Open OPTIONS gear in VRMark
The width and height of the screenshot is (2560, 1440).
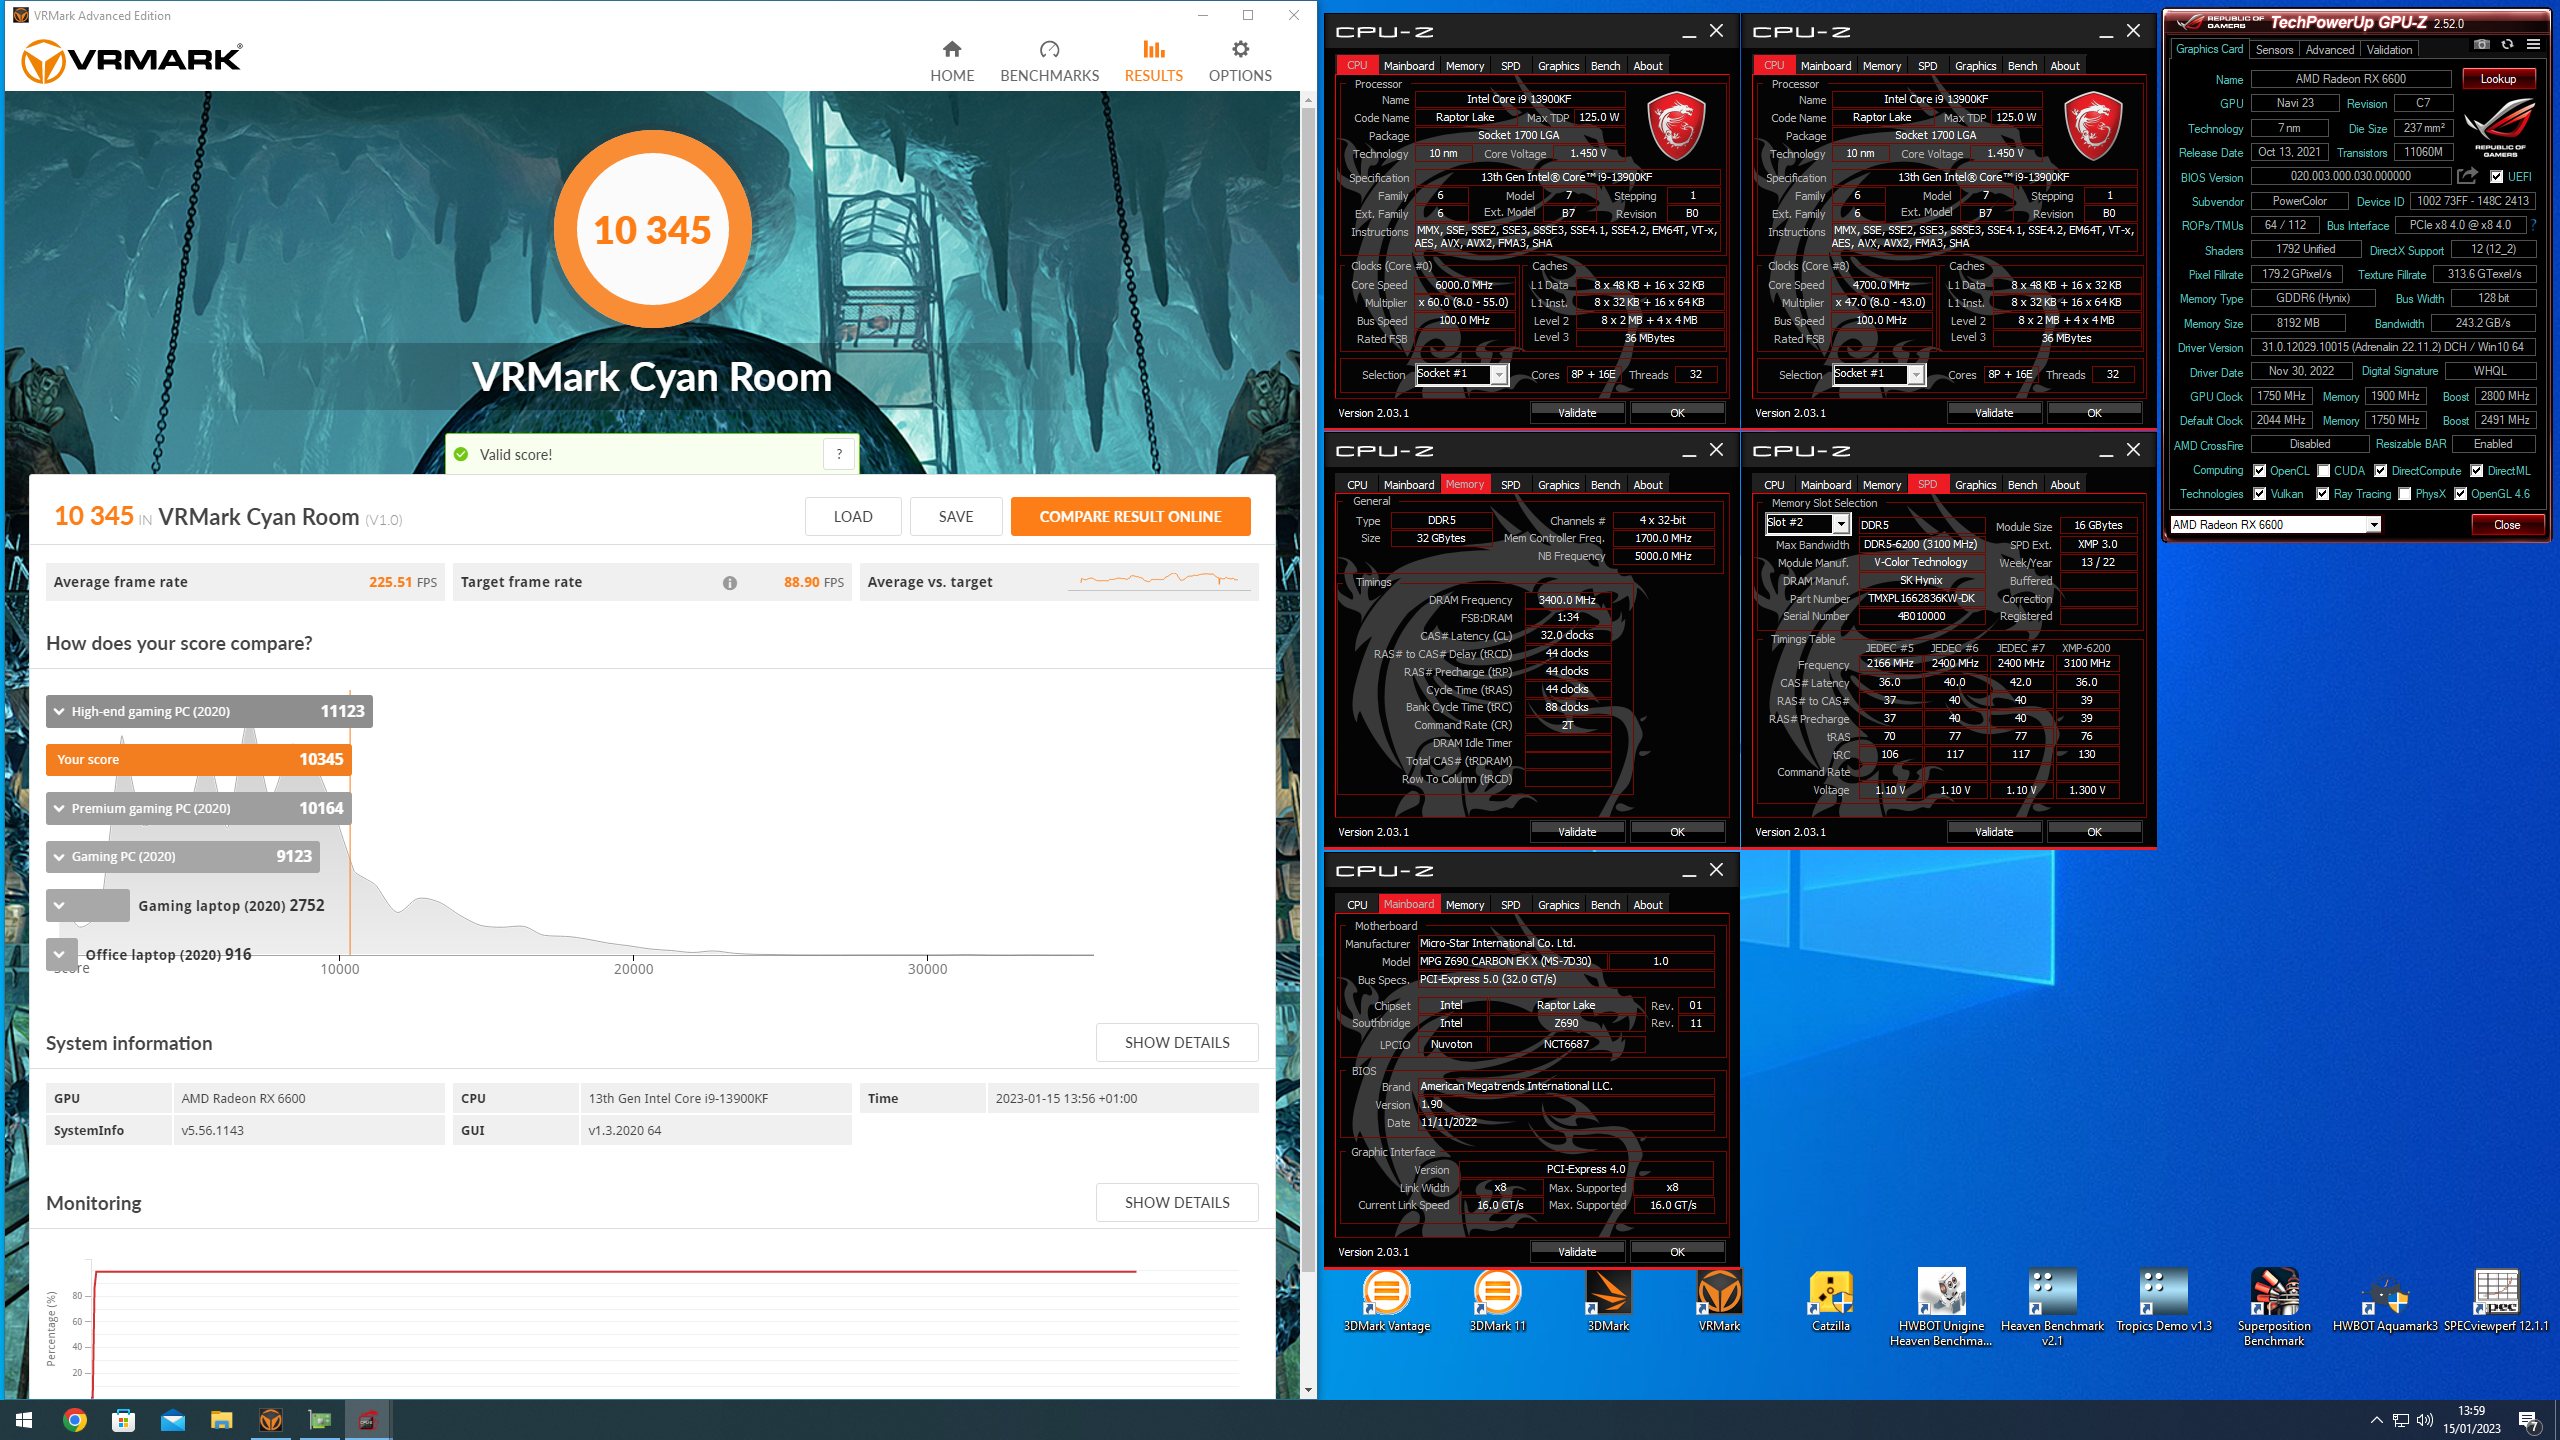click(x=1240, y=62)
